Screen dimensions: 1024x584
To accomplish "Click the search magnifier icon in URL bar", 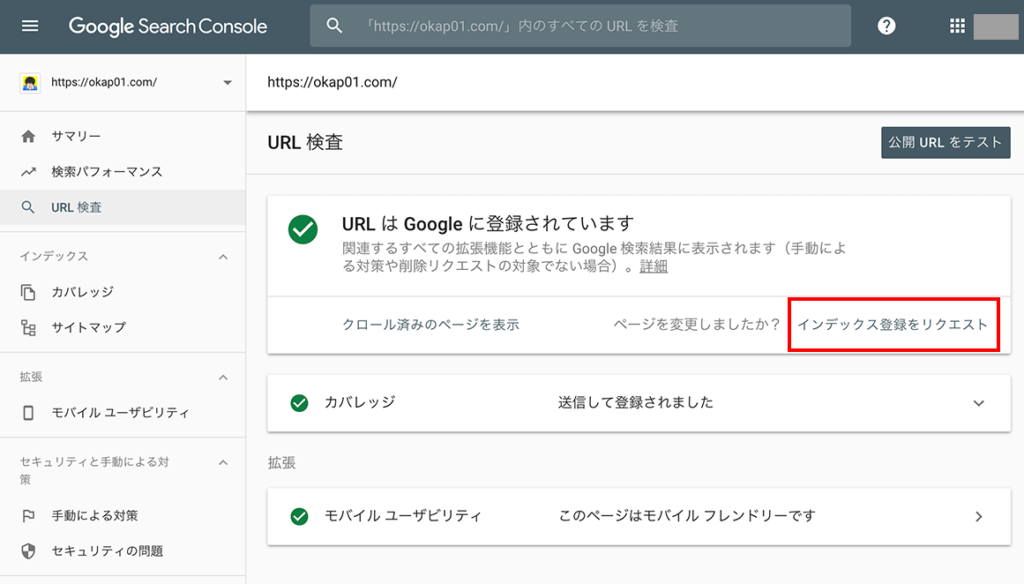I will 334,26.
